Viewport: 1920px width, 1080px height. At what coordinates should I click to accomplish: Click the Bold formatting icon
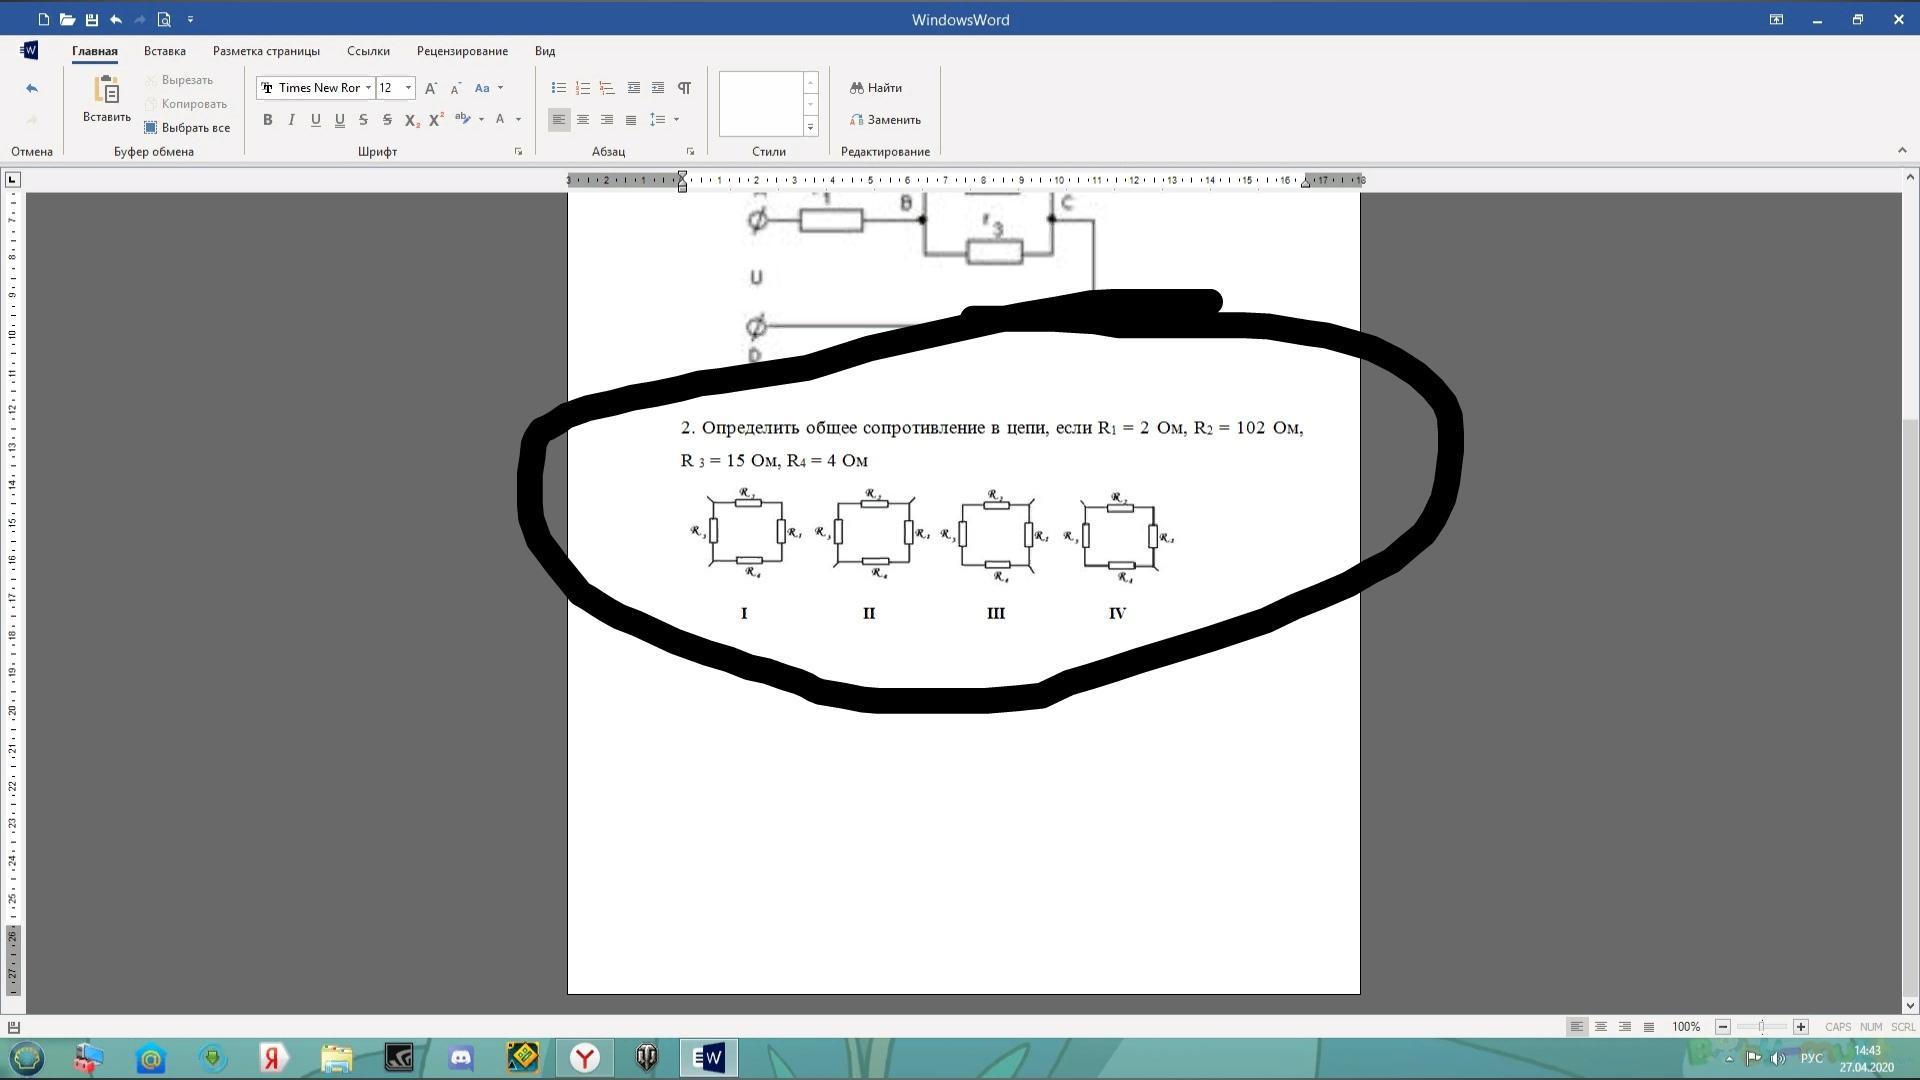[x=267, y=120]
